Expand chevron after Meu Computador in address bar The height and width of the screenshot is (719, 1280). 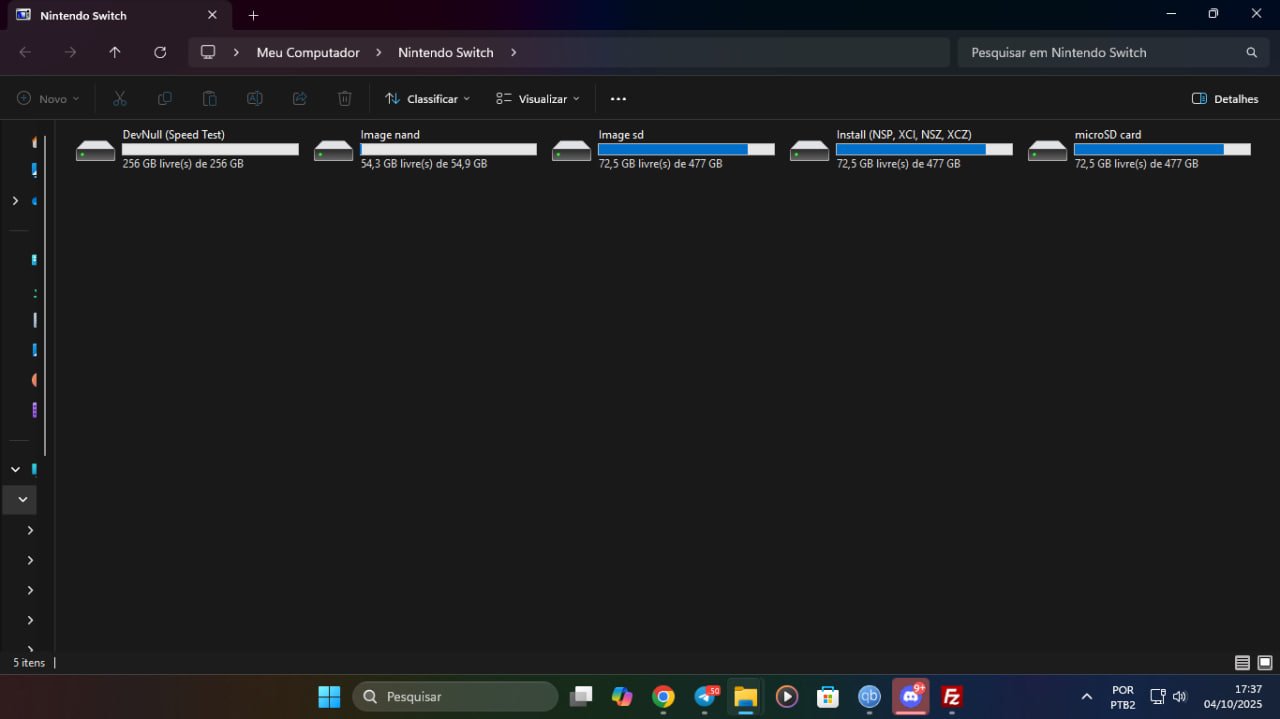tap(379, 52)
